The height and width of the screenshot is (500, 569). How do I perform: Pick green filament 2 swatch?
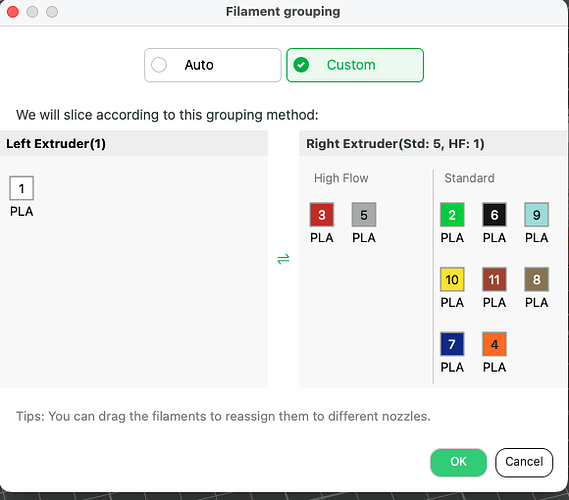click(452, 214)
